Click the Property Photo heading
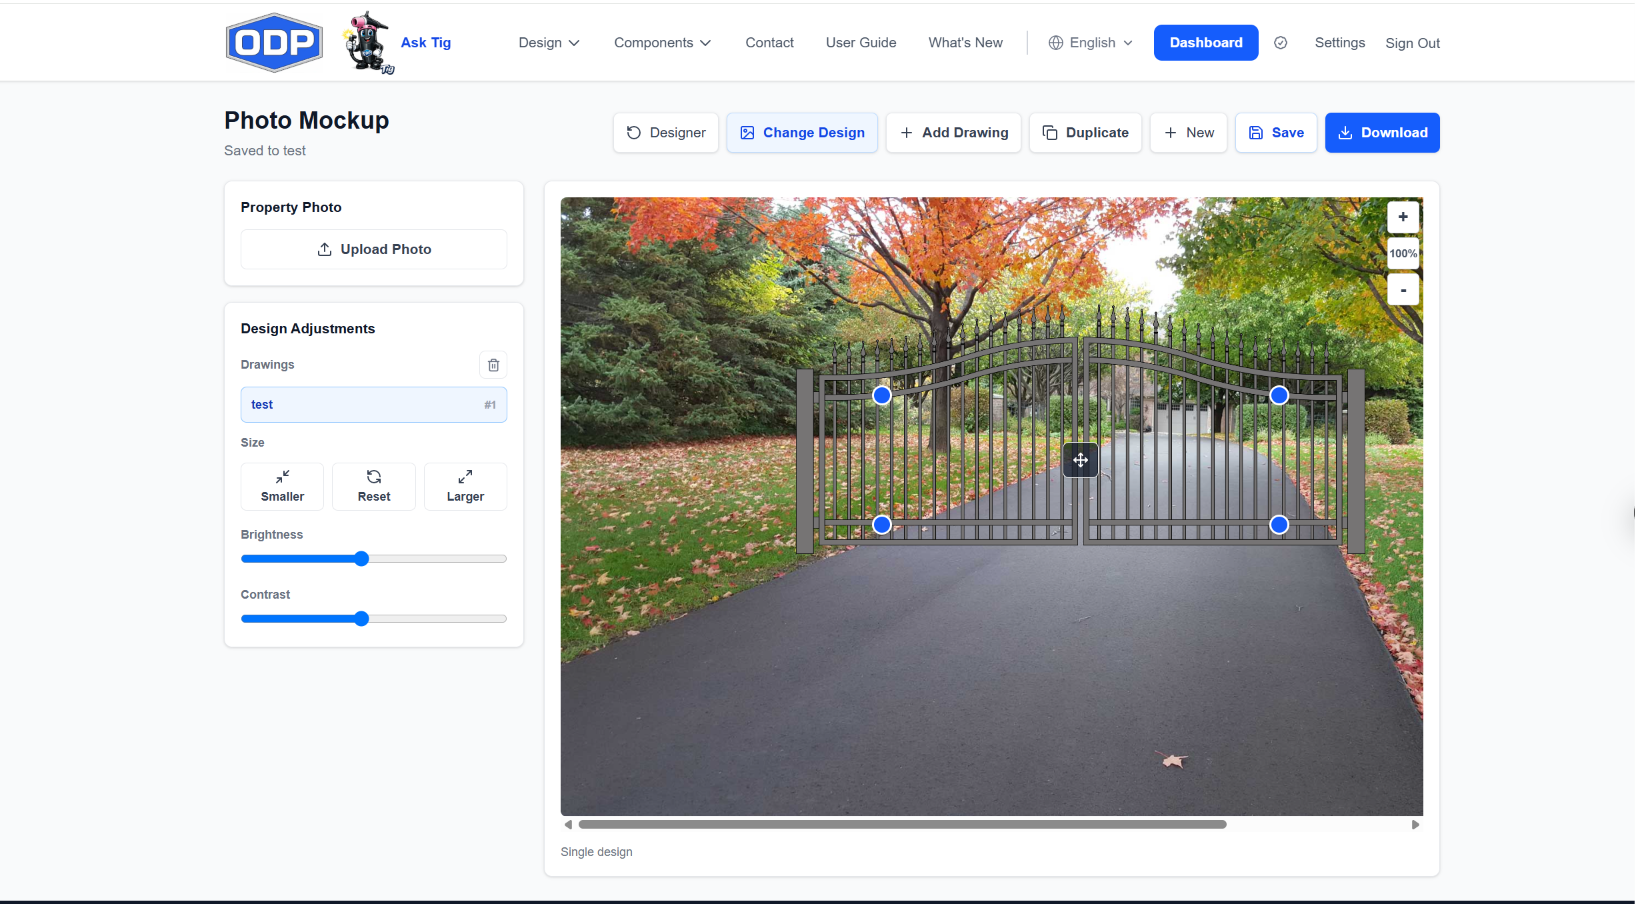 tap(291, 207)
